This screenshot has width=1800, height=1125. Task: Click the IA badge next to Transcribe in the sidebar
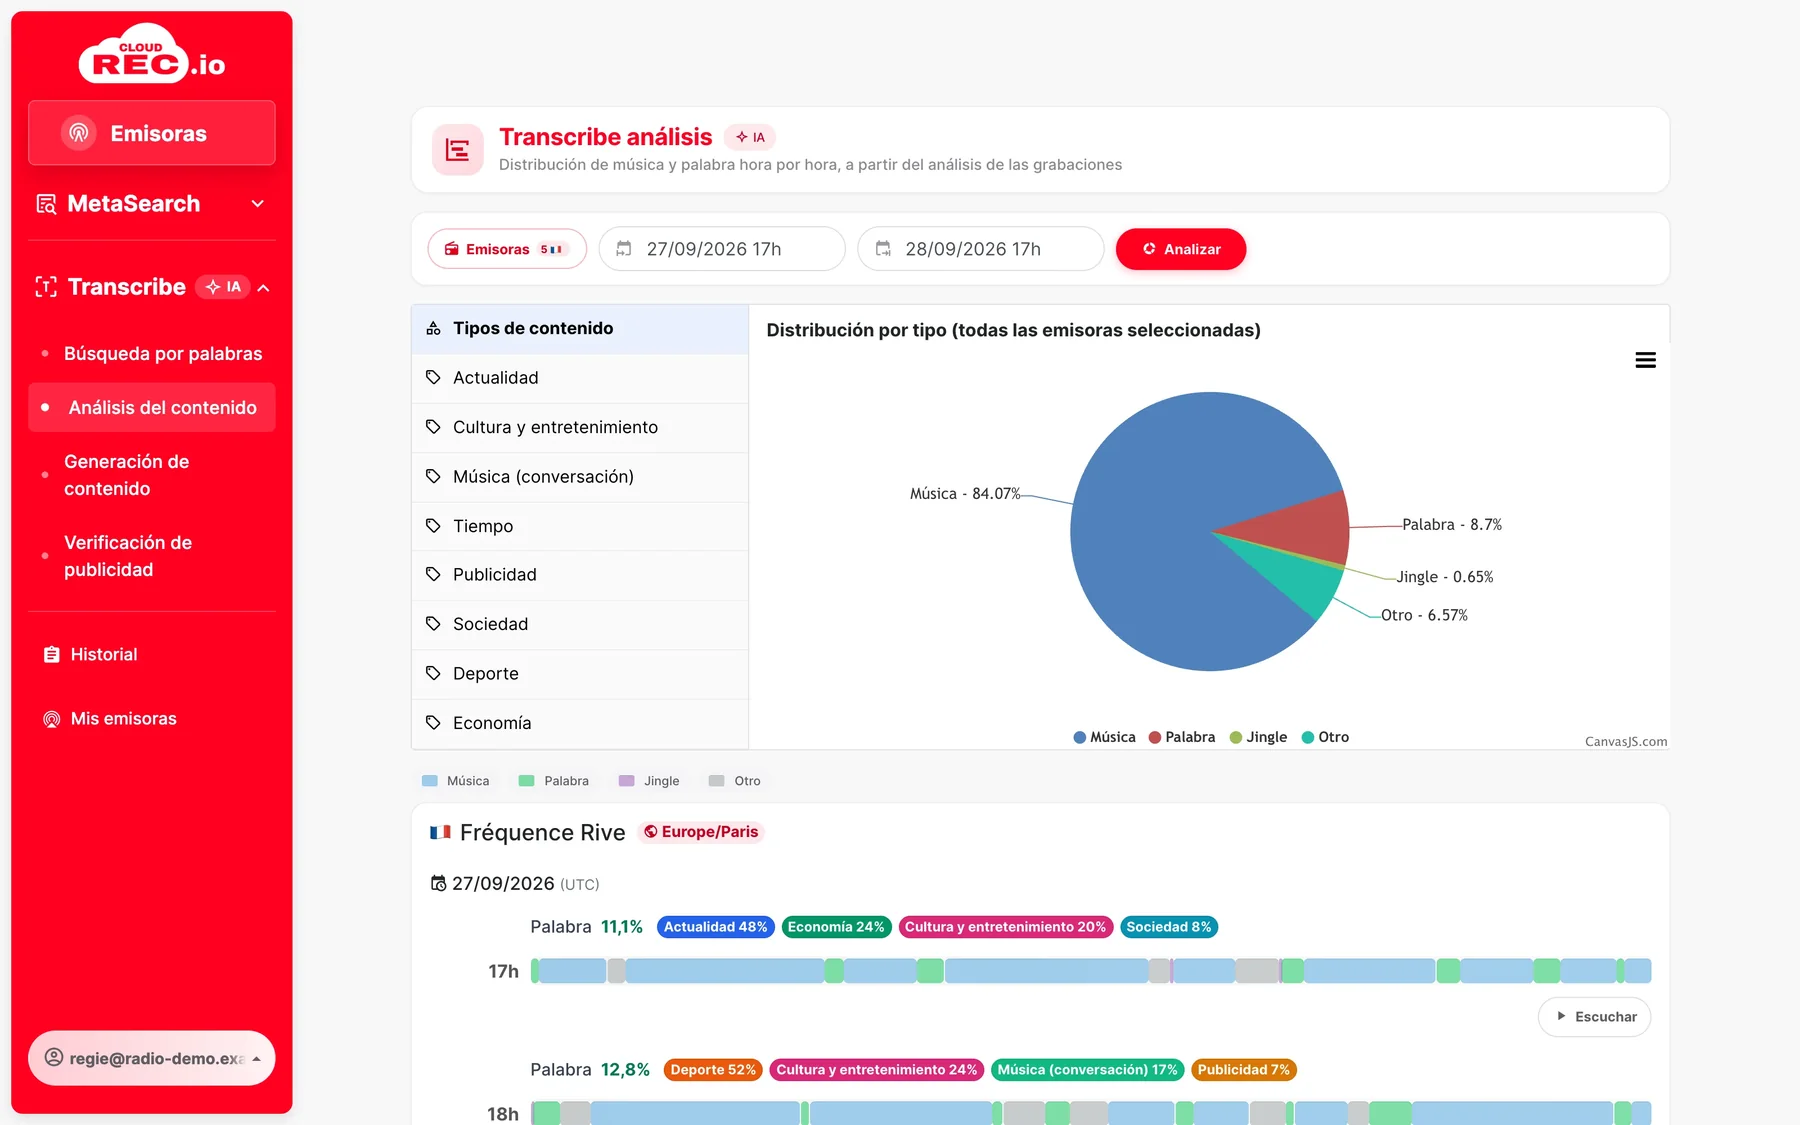point(222,287)
